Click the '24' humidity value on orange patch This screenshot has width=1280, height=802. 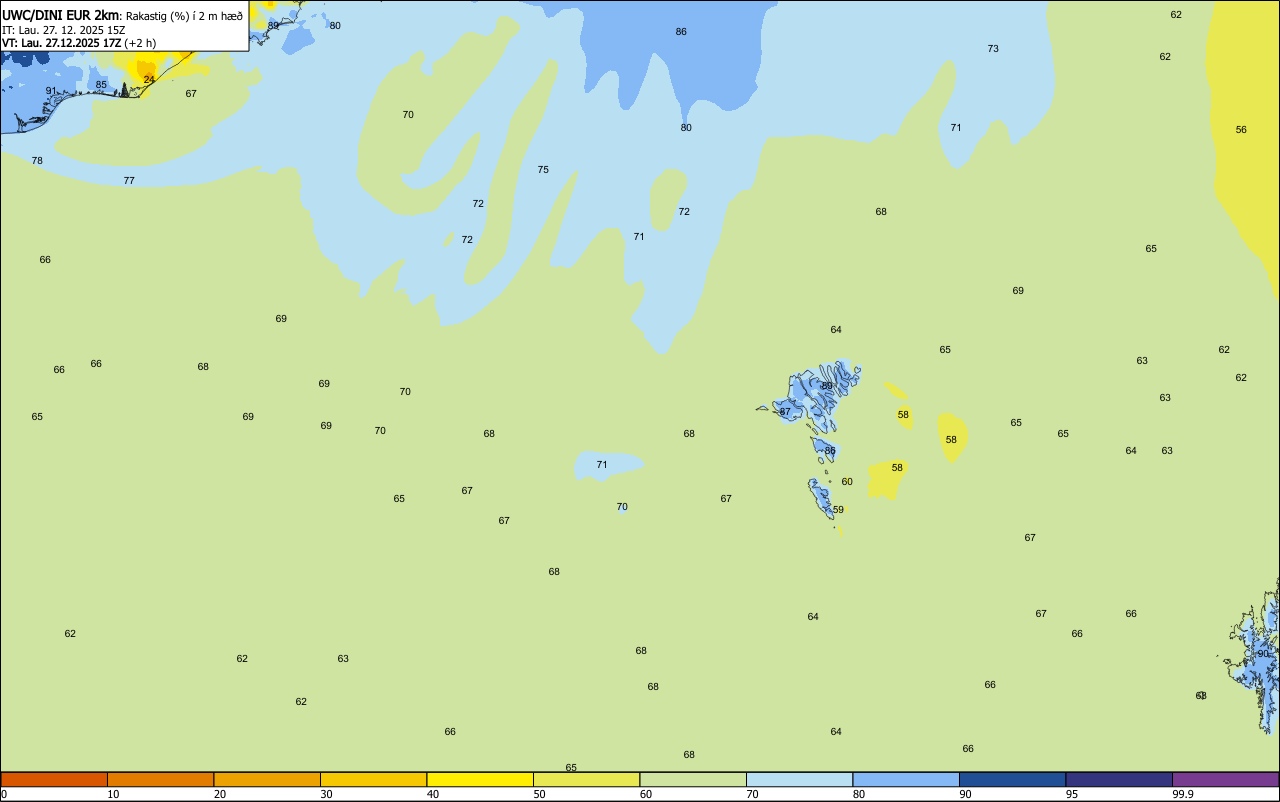pyautogui.click(x=149, y=79)
